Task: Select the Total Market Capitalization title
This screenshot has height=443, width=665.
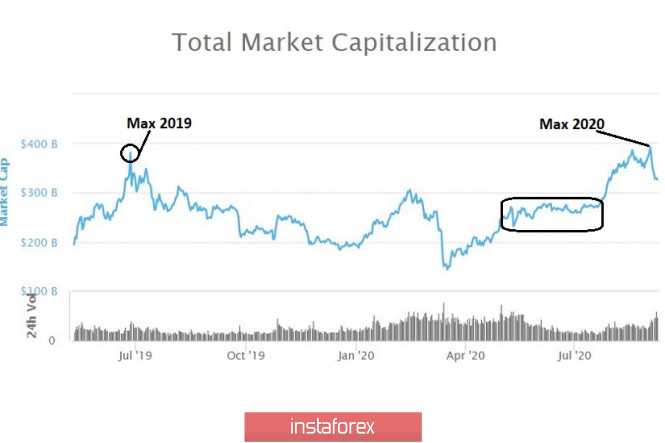Action: (x=334, y=43)
